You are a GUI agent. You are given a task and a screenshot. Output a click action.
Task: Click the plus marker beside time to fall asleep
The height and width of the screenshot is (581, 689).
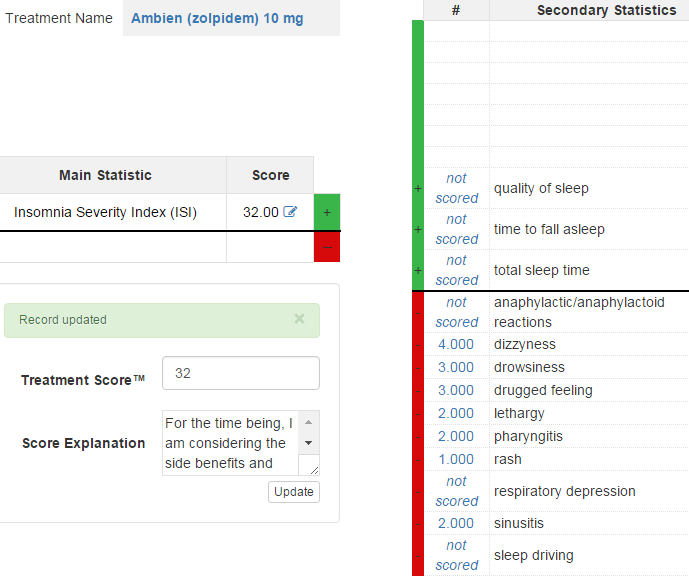point(418,229)
